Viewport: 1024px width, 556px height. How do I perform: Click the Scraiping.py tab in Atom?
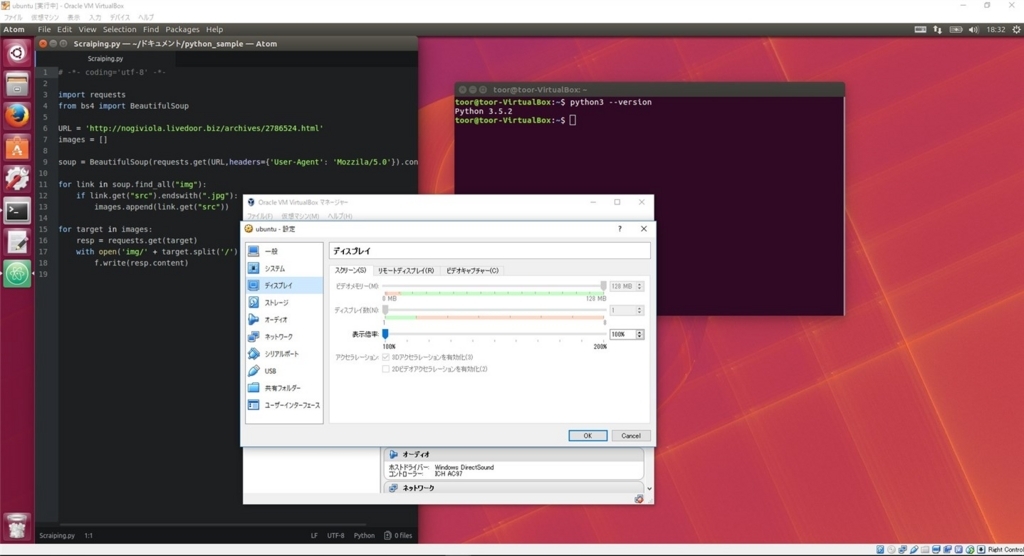(106, 58)
